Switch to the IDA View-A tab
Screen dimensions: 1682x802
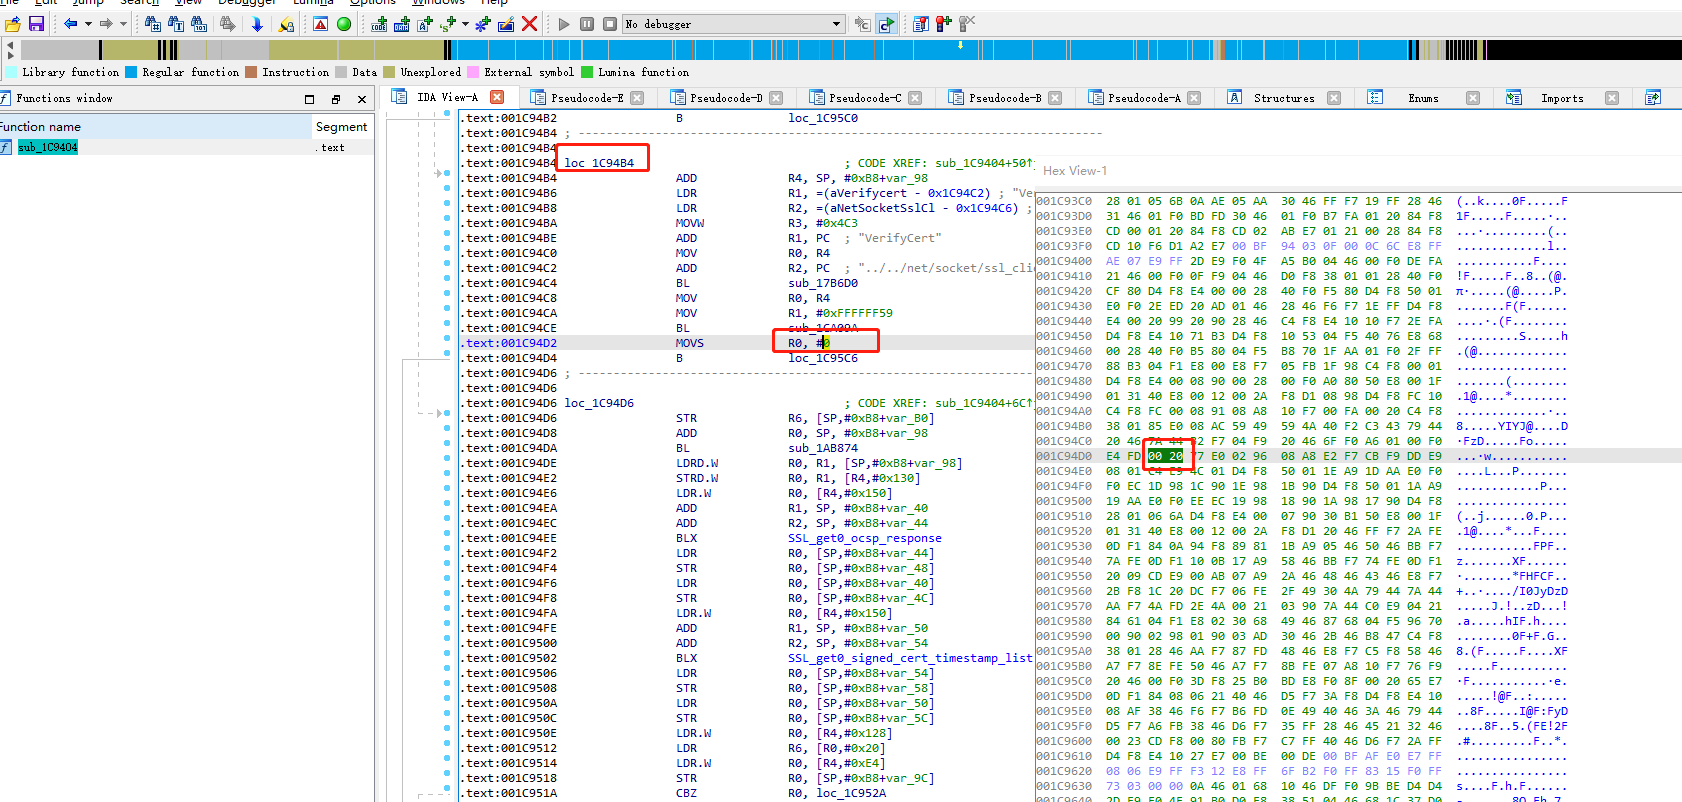tap(447, 97)
